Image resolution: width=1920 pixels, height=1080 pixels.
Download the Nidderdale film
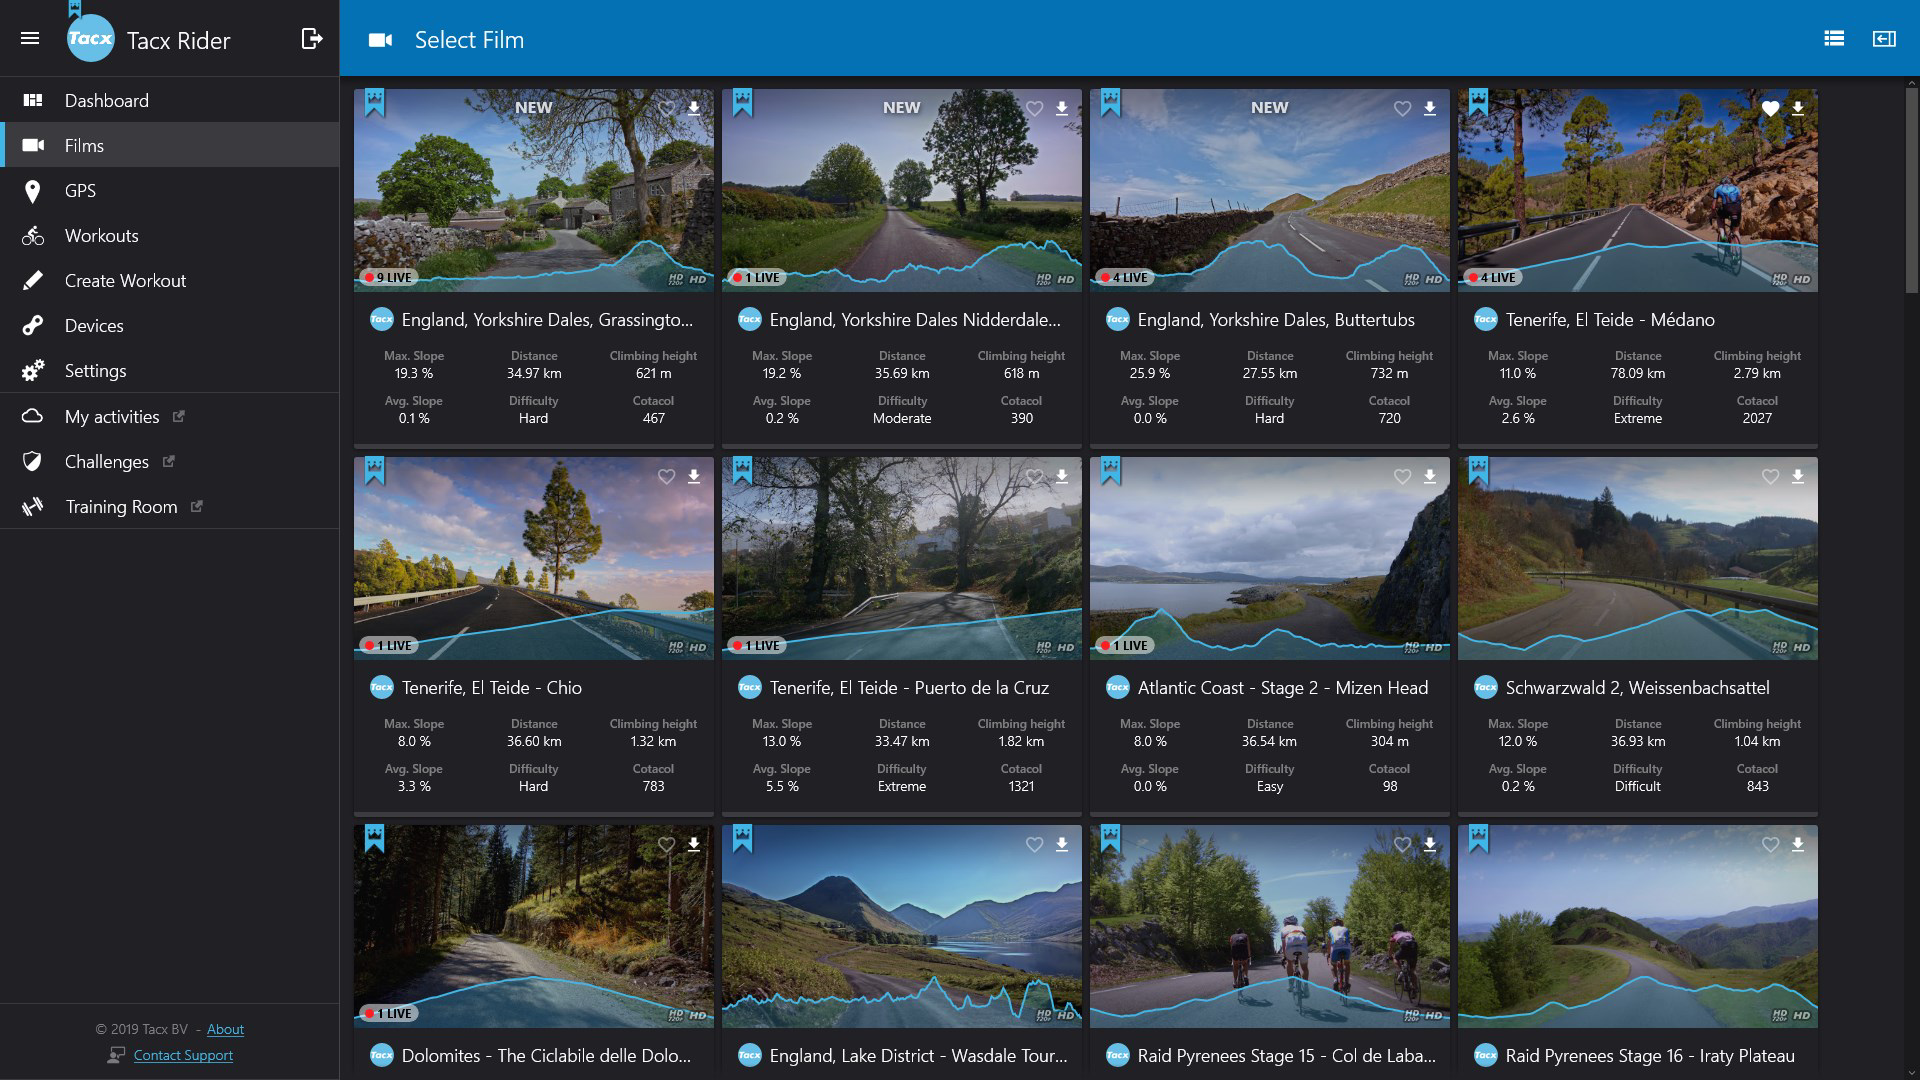point(1062,108)
